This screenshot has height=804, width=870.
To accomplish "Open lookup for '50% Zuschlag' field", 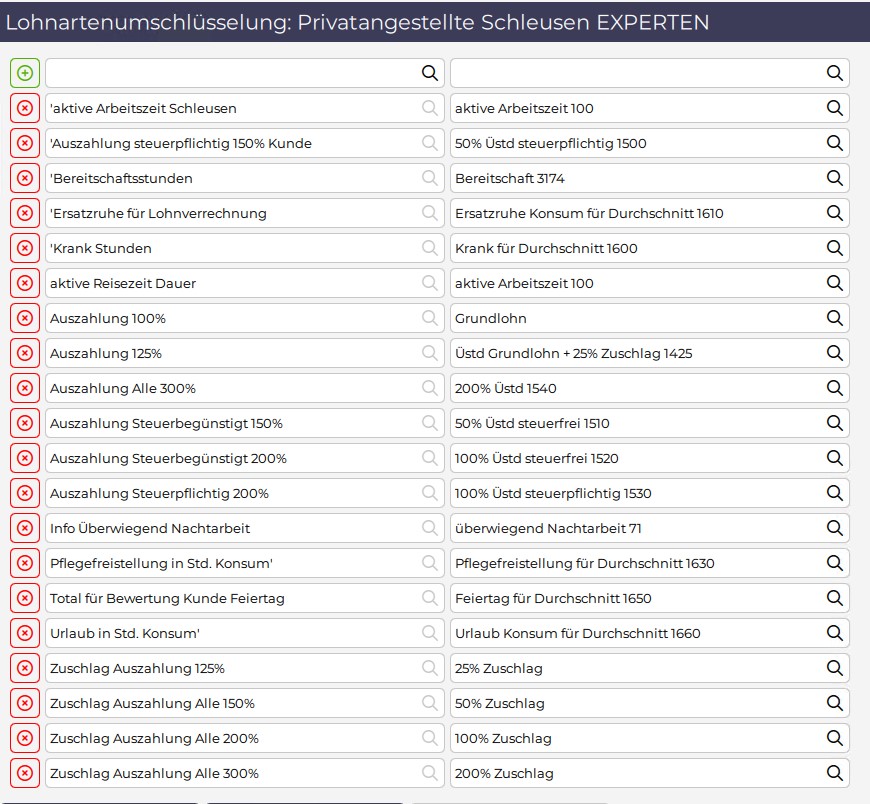I will tap(834, 702).
